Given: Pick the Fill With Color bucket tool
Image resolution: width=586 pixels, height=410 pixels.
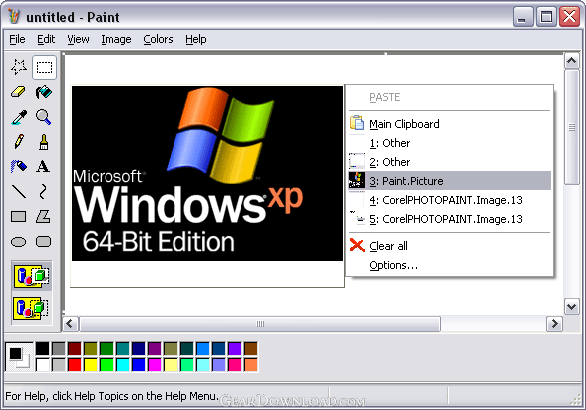Looking at the screenshot, I should coord(44,92).
